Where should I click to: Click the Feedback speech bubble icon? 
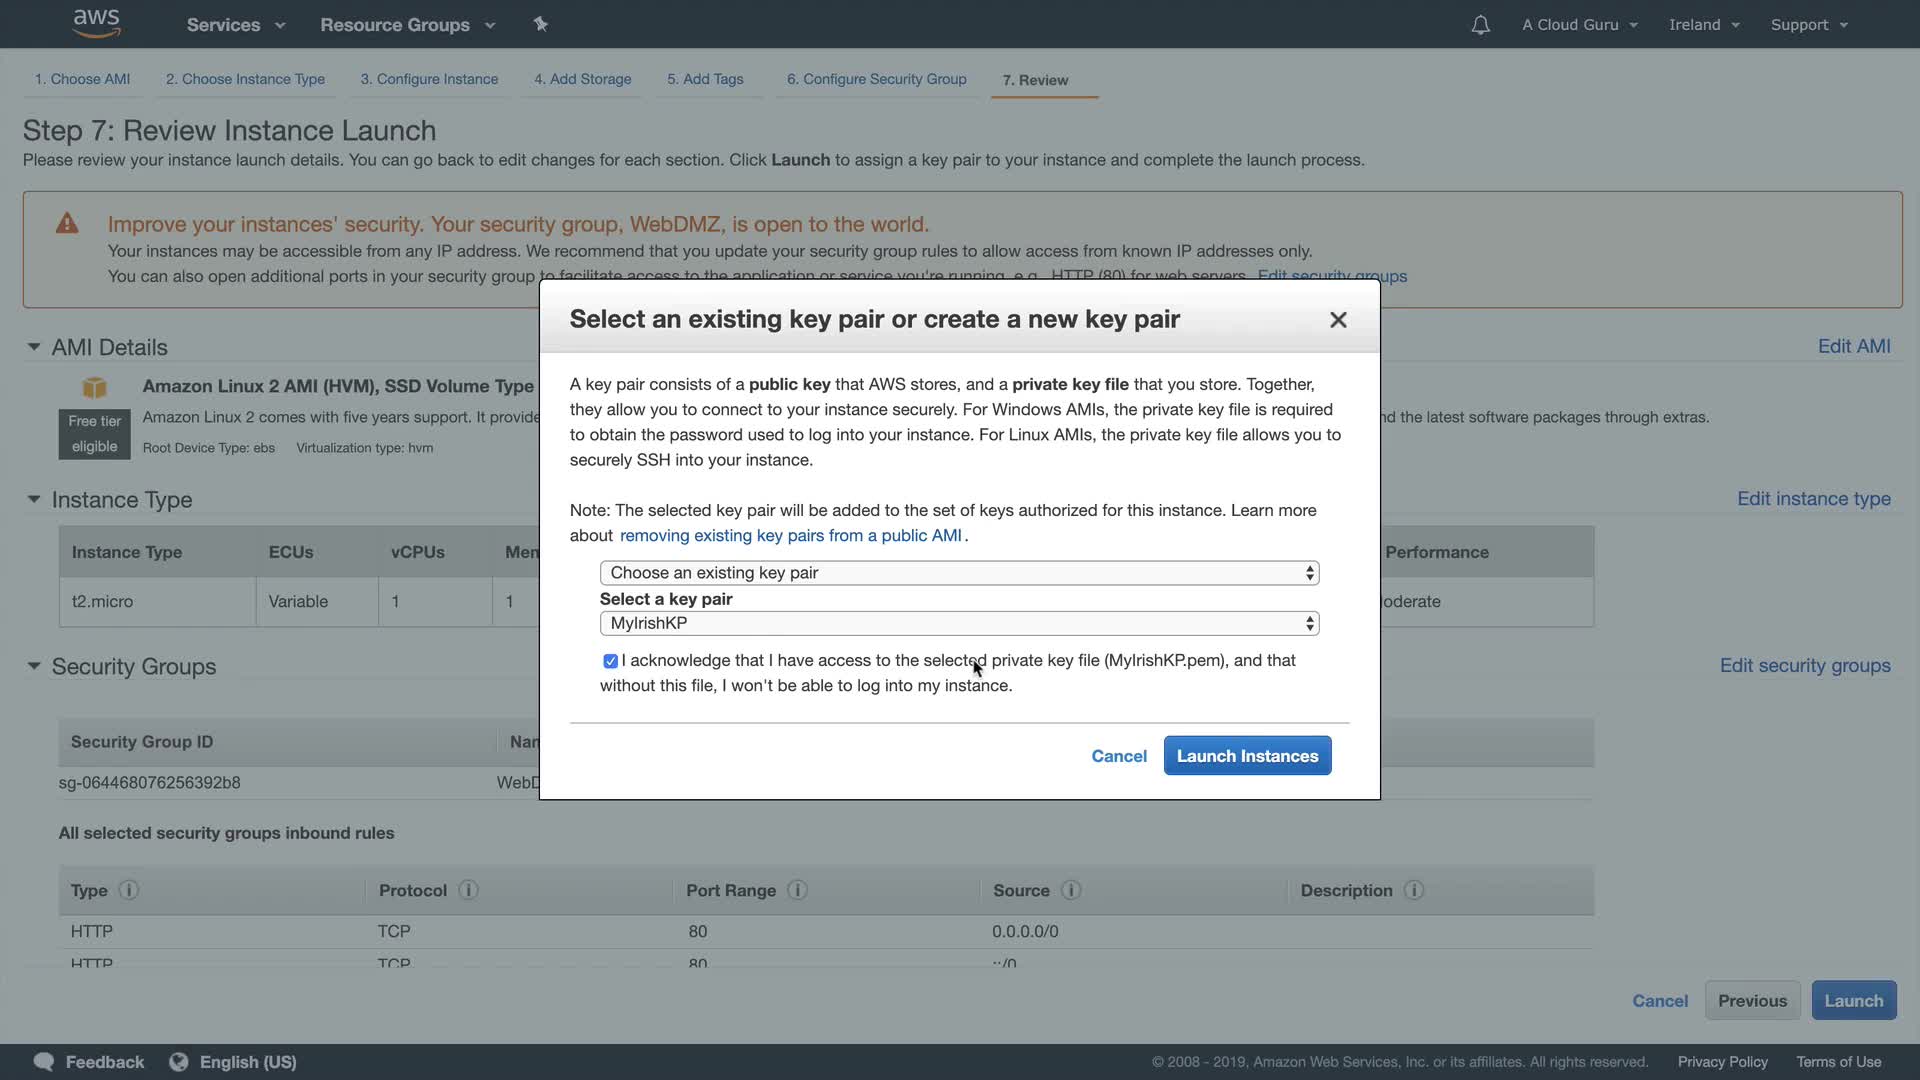pos(44,1062)
